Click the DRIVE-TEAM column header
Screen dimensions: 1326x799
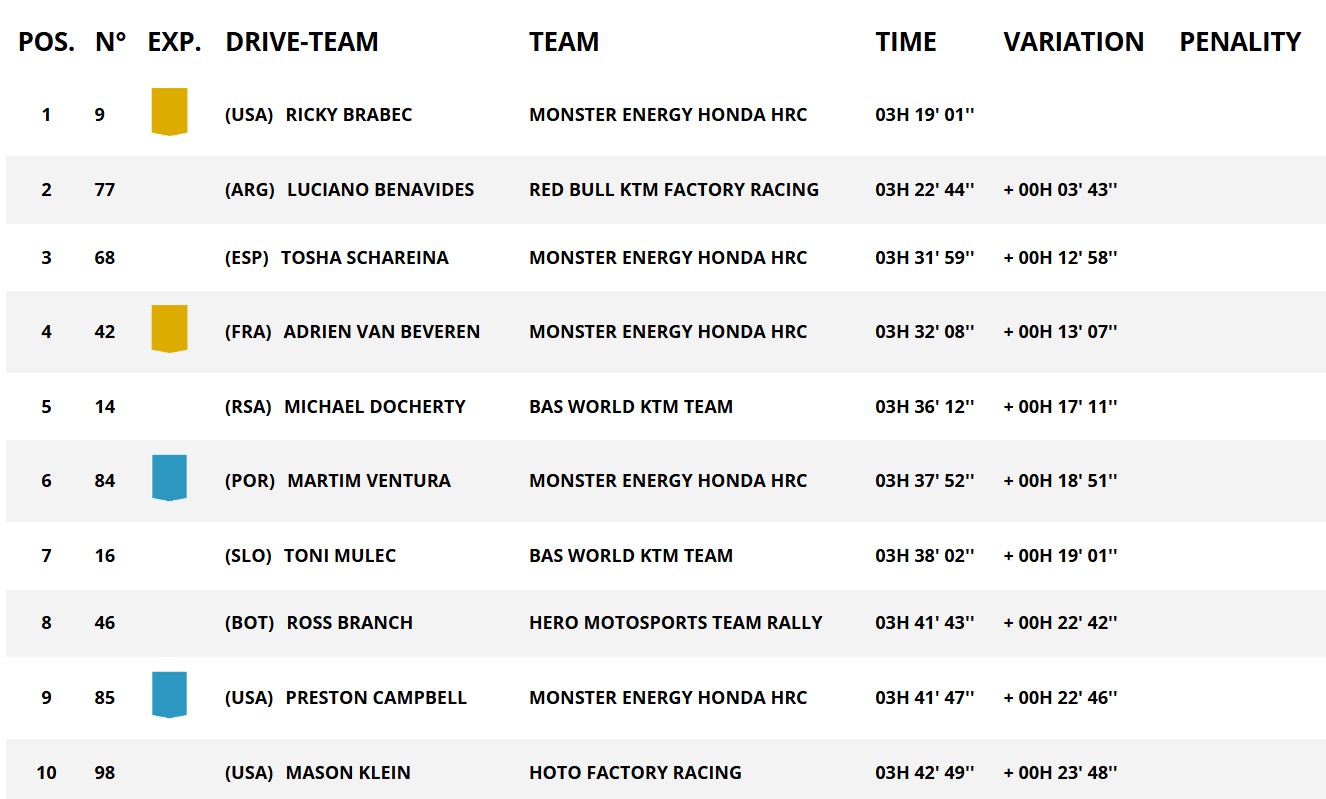302,42
